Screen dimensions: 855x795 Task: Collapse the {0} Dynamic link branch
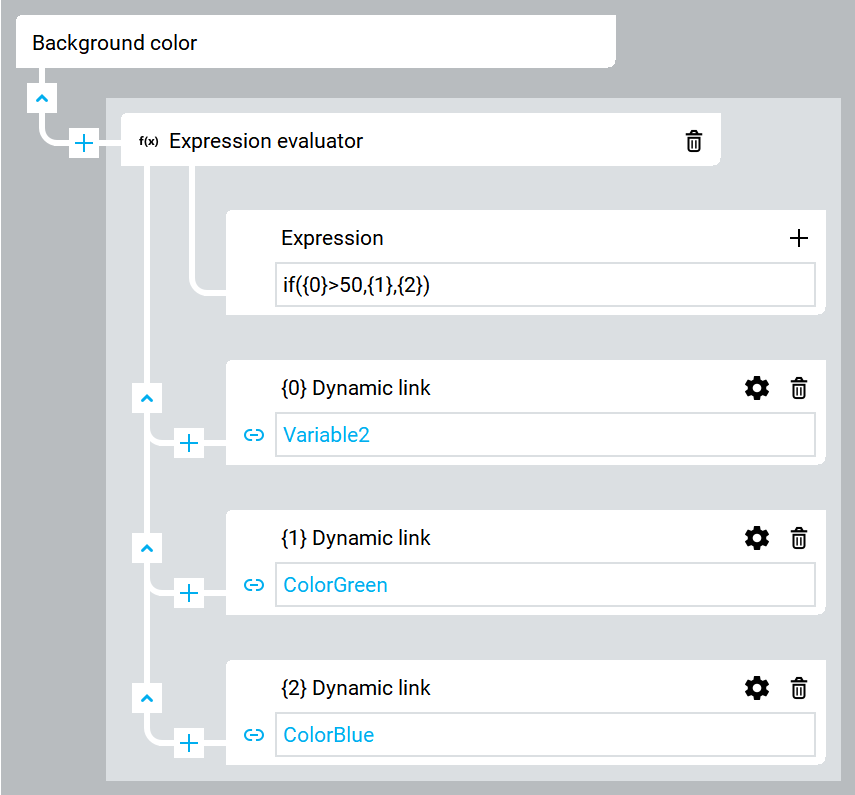tap(147, 399)
